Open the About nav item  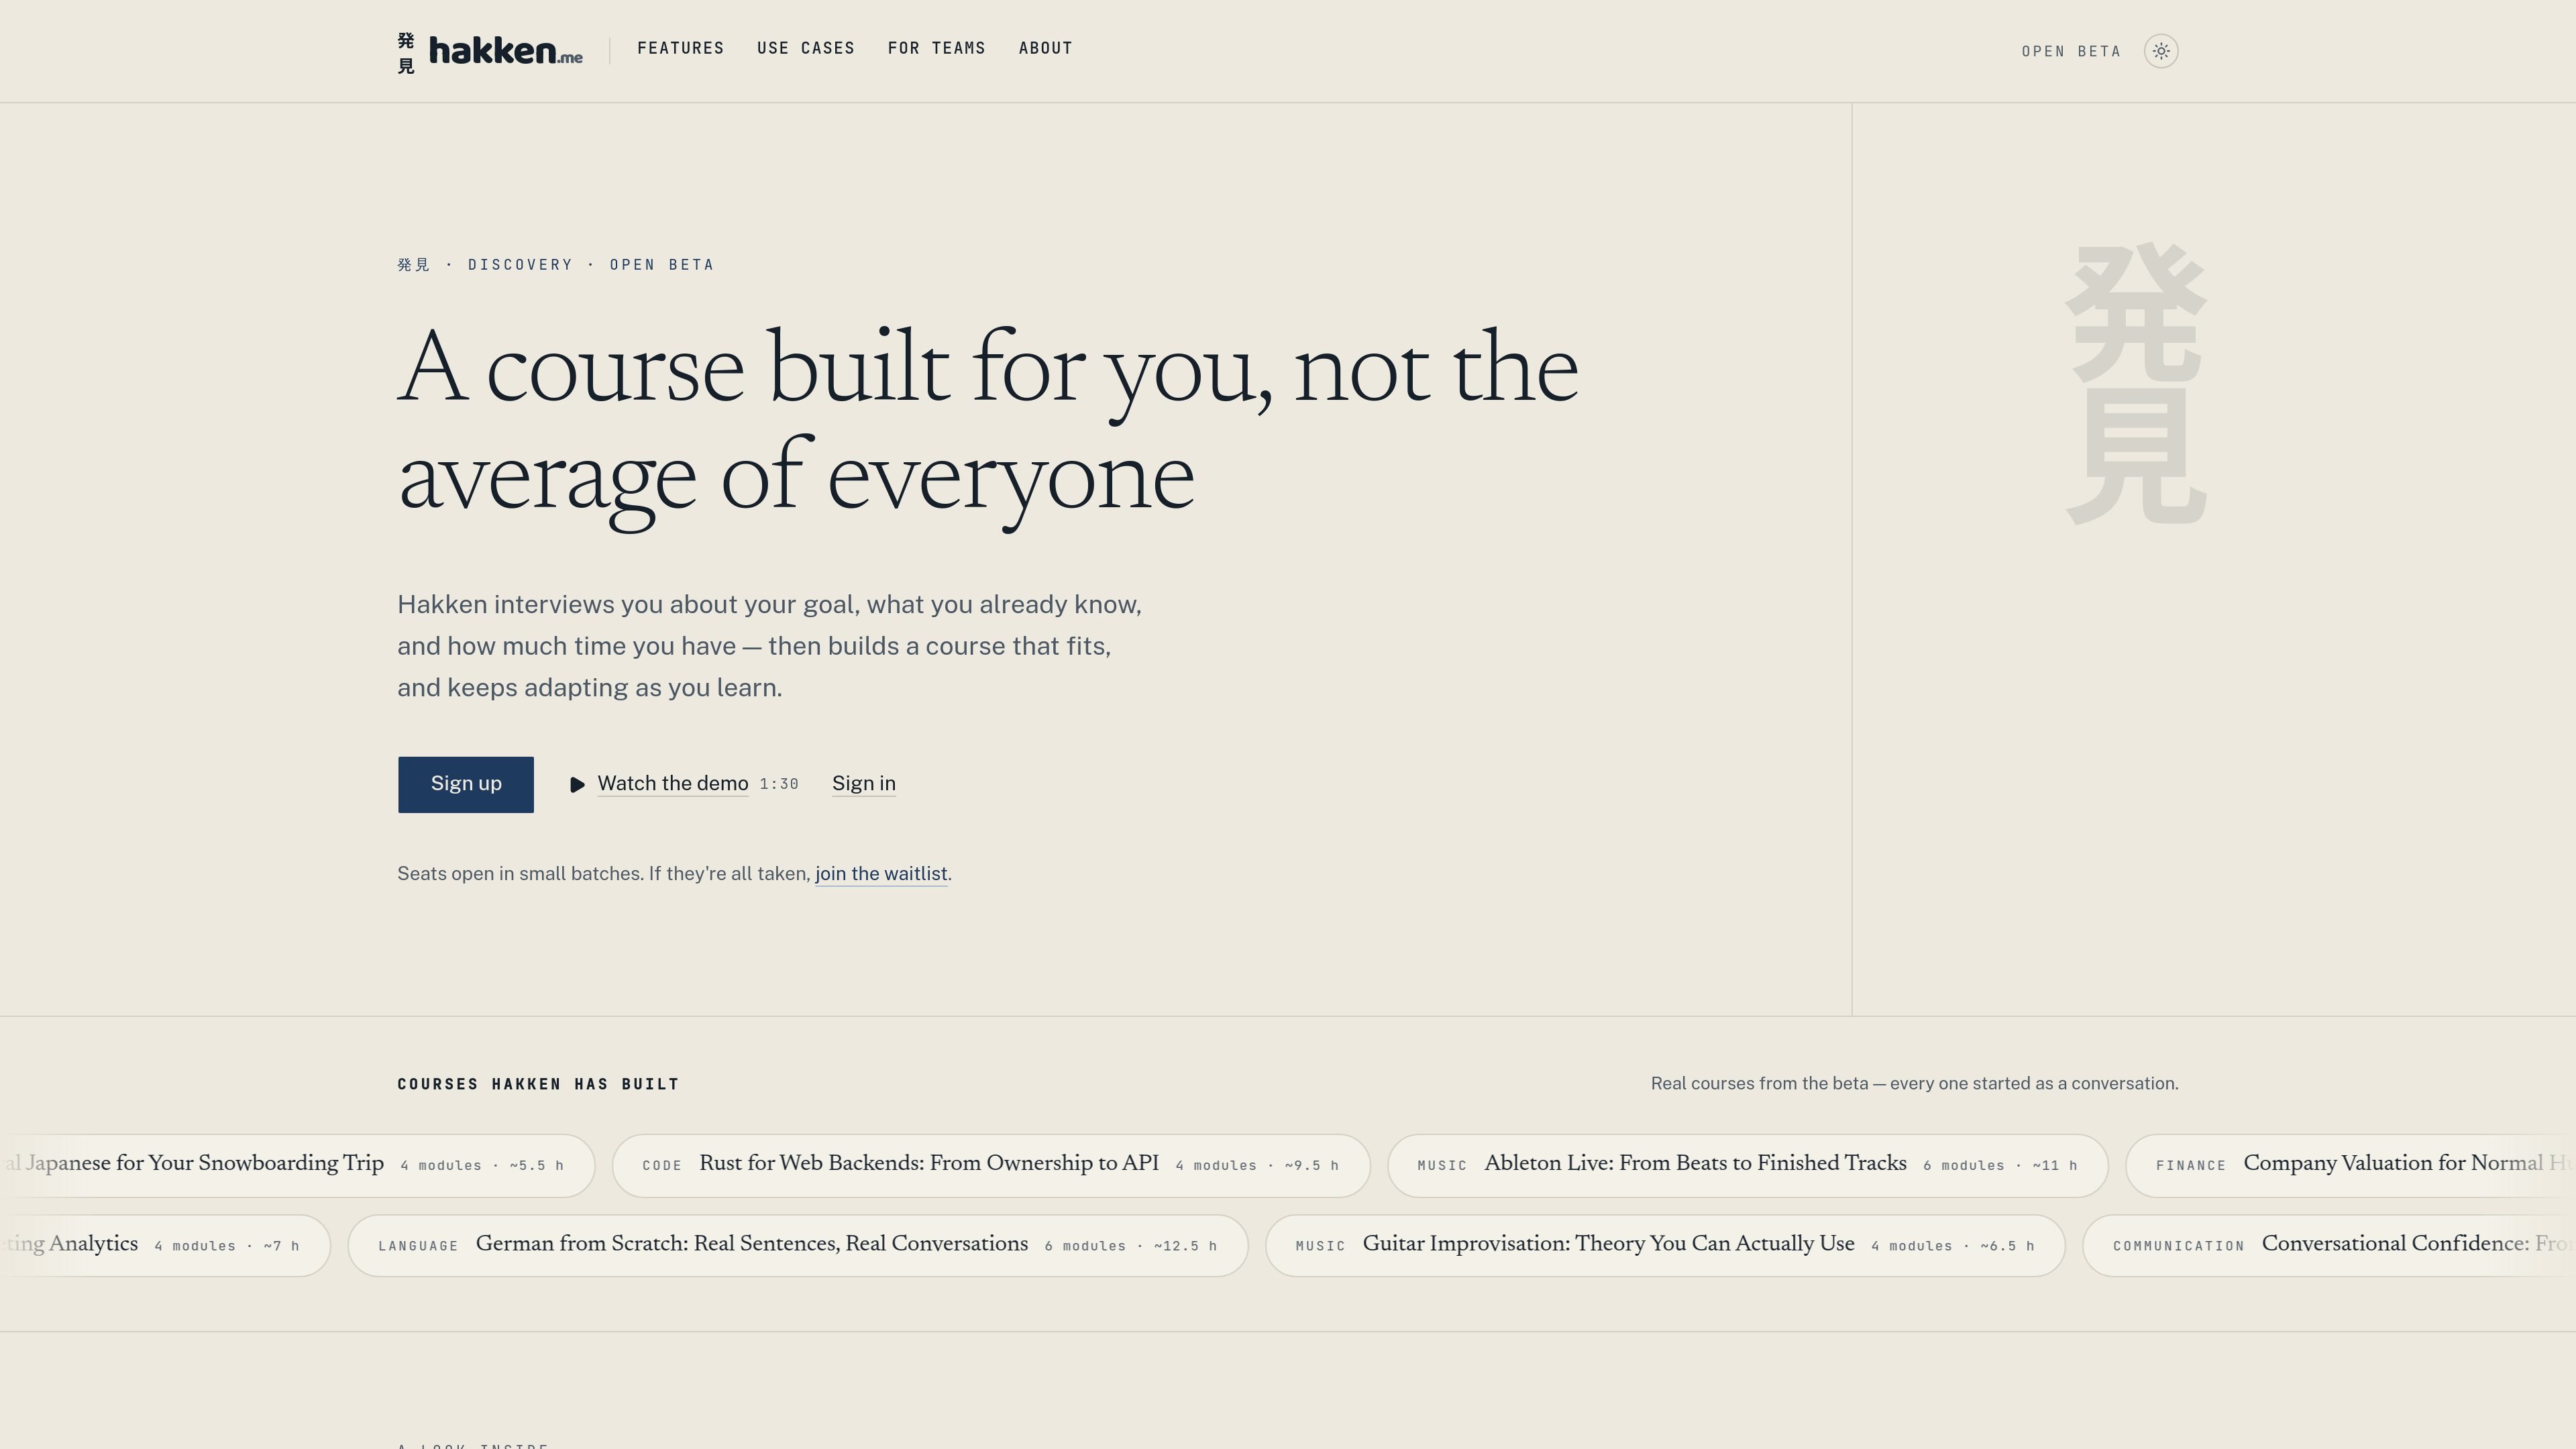(1046, 48)
